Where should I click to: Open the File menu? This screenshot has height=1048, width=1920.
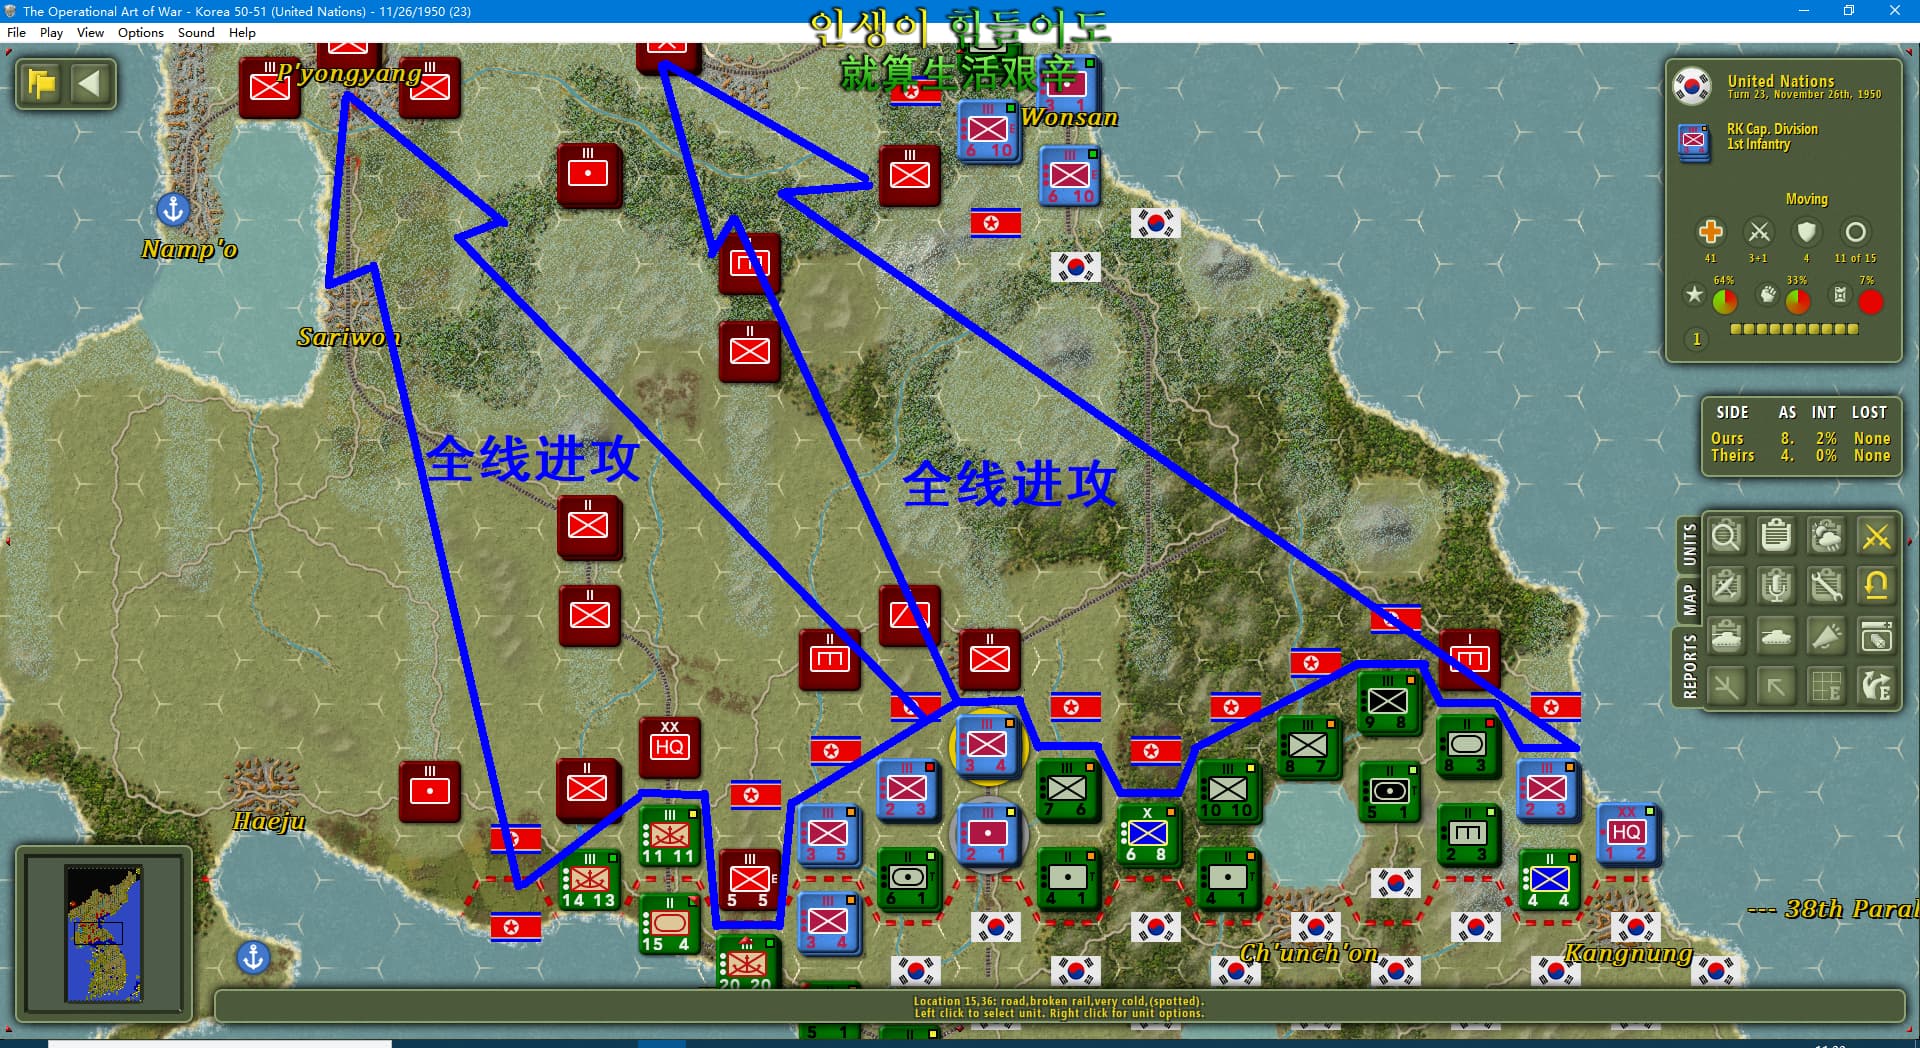pos(16,33)
